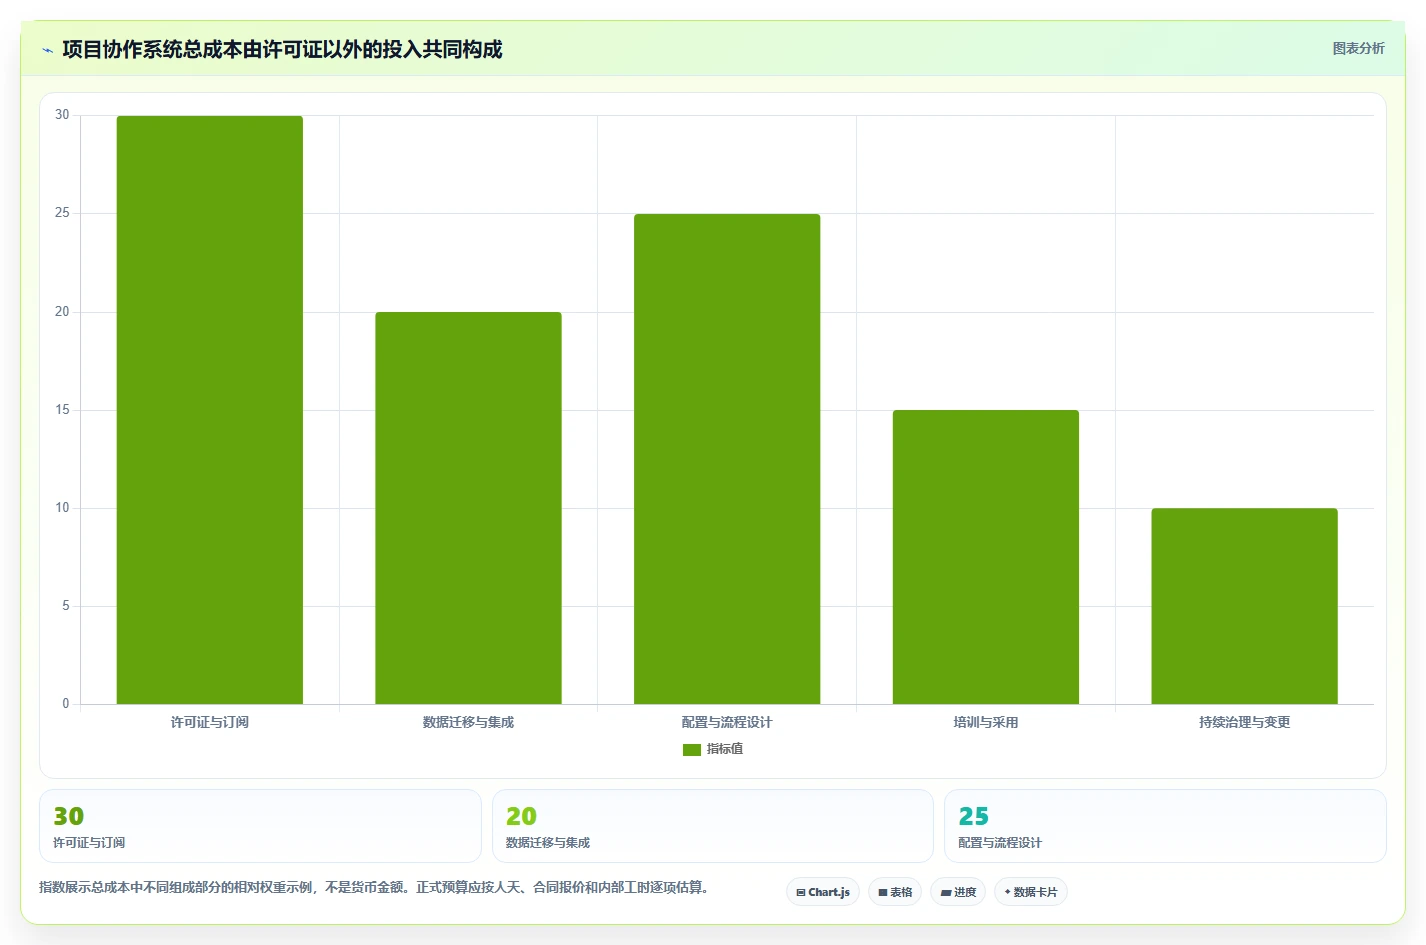The height and width of the screenshot is (945, 1426).
Task: Click the 培训与采用 x-axis label
Action: pyautogui.click(x=986, y=722)
